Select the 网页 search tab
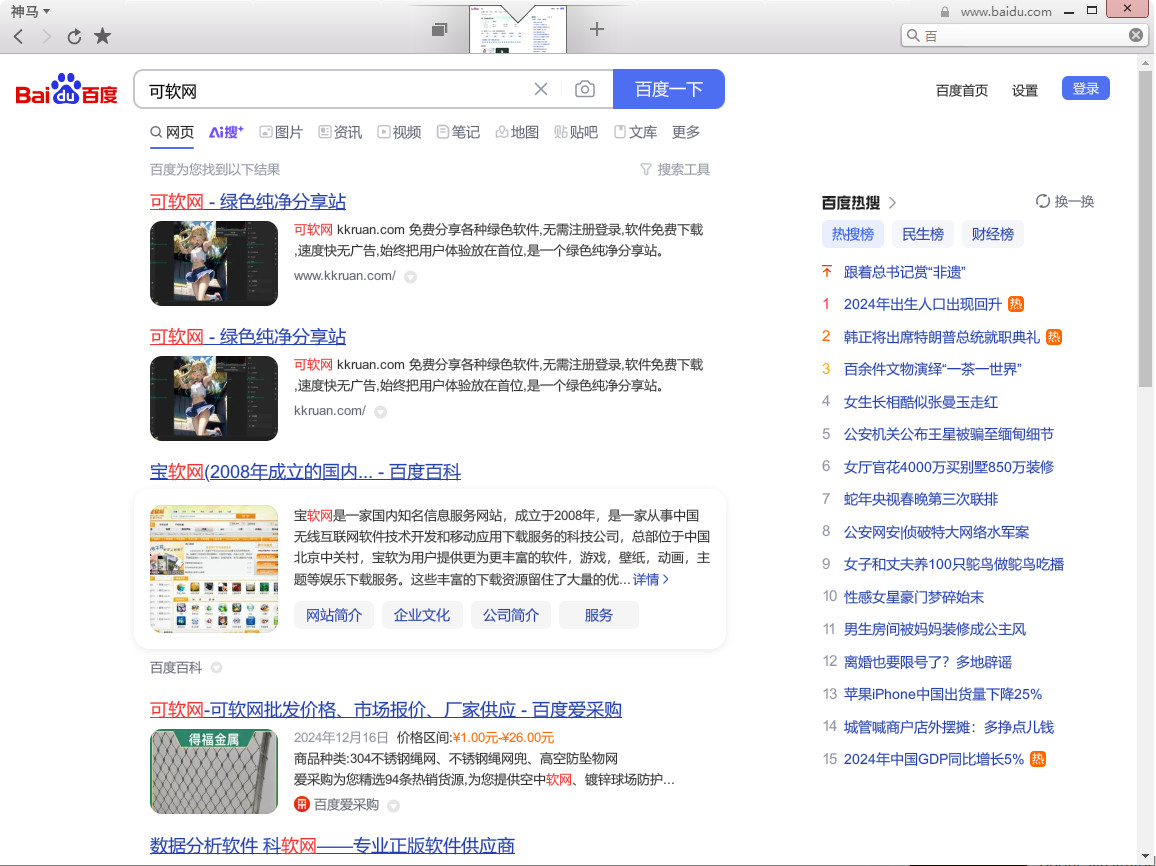 coord(172,132)
